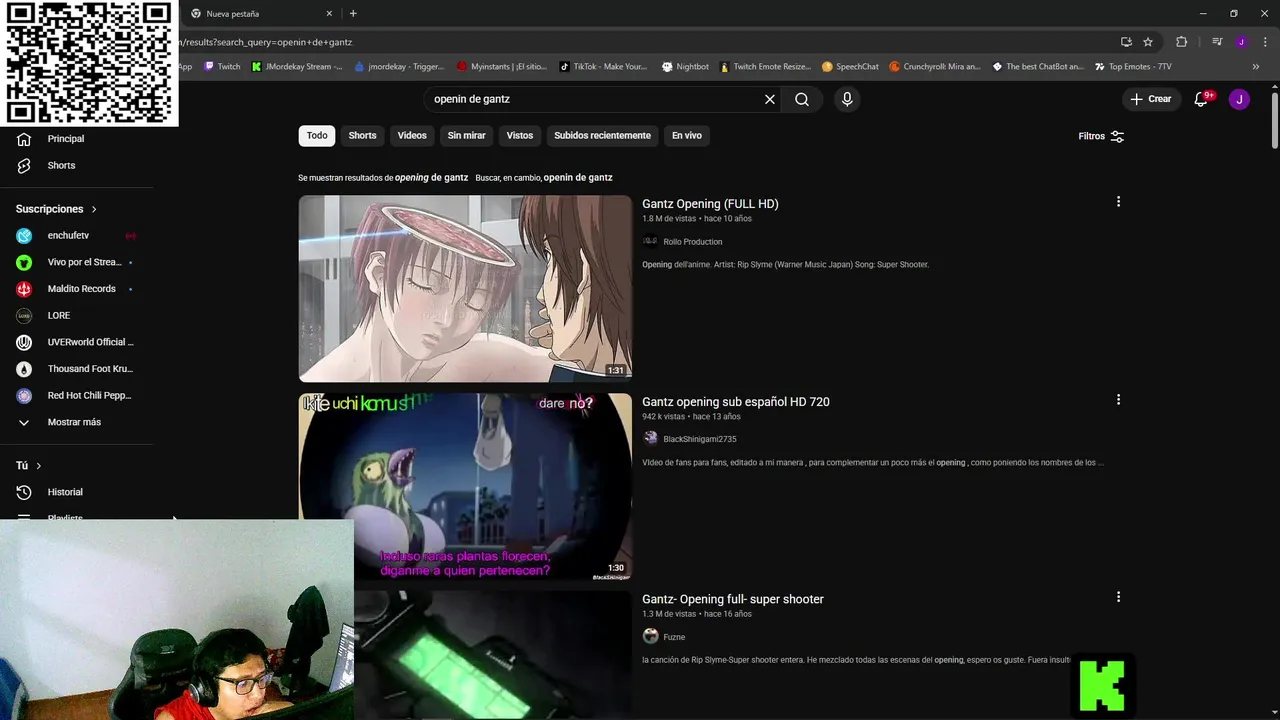Open media controls icon in Chrome toolbar
This screenshot has height=720, width=1280.
tap(1217, 42)
